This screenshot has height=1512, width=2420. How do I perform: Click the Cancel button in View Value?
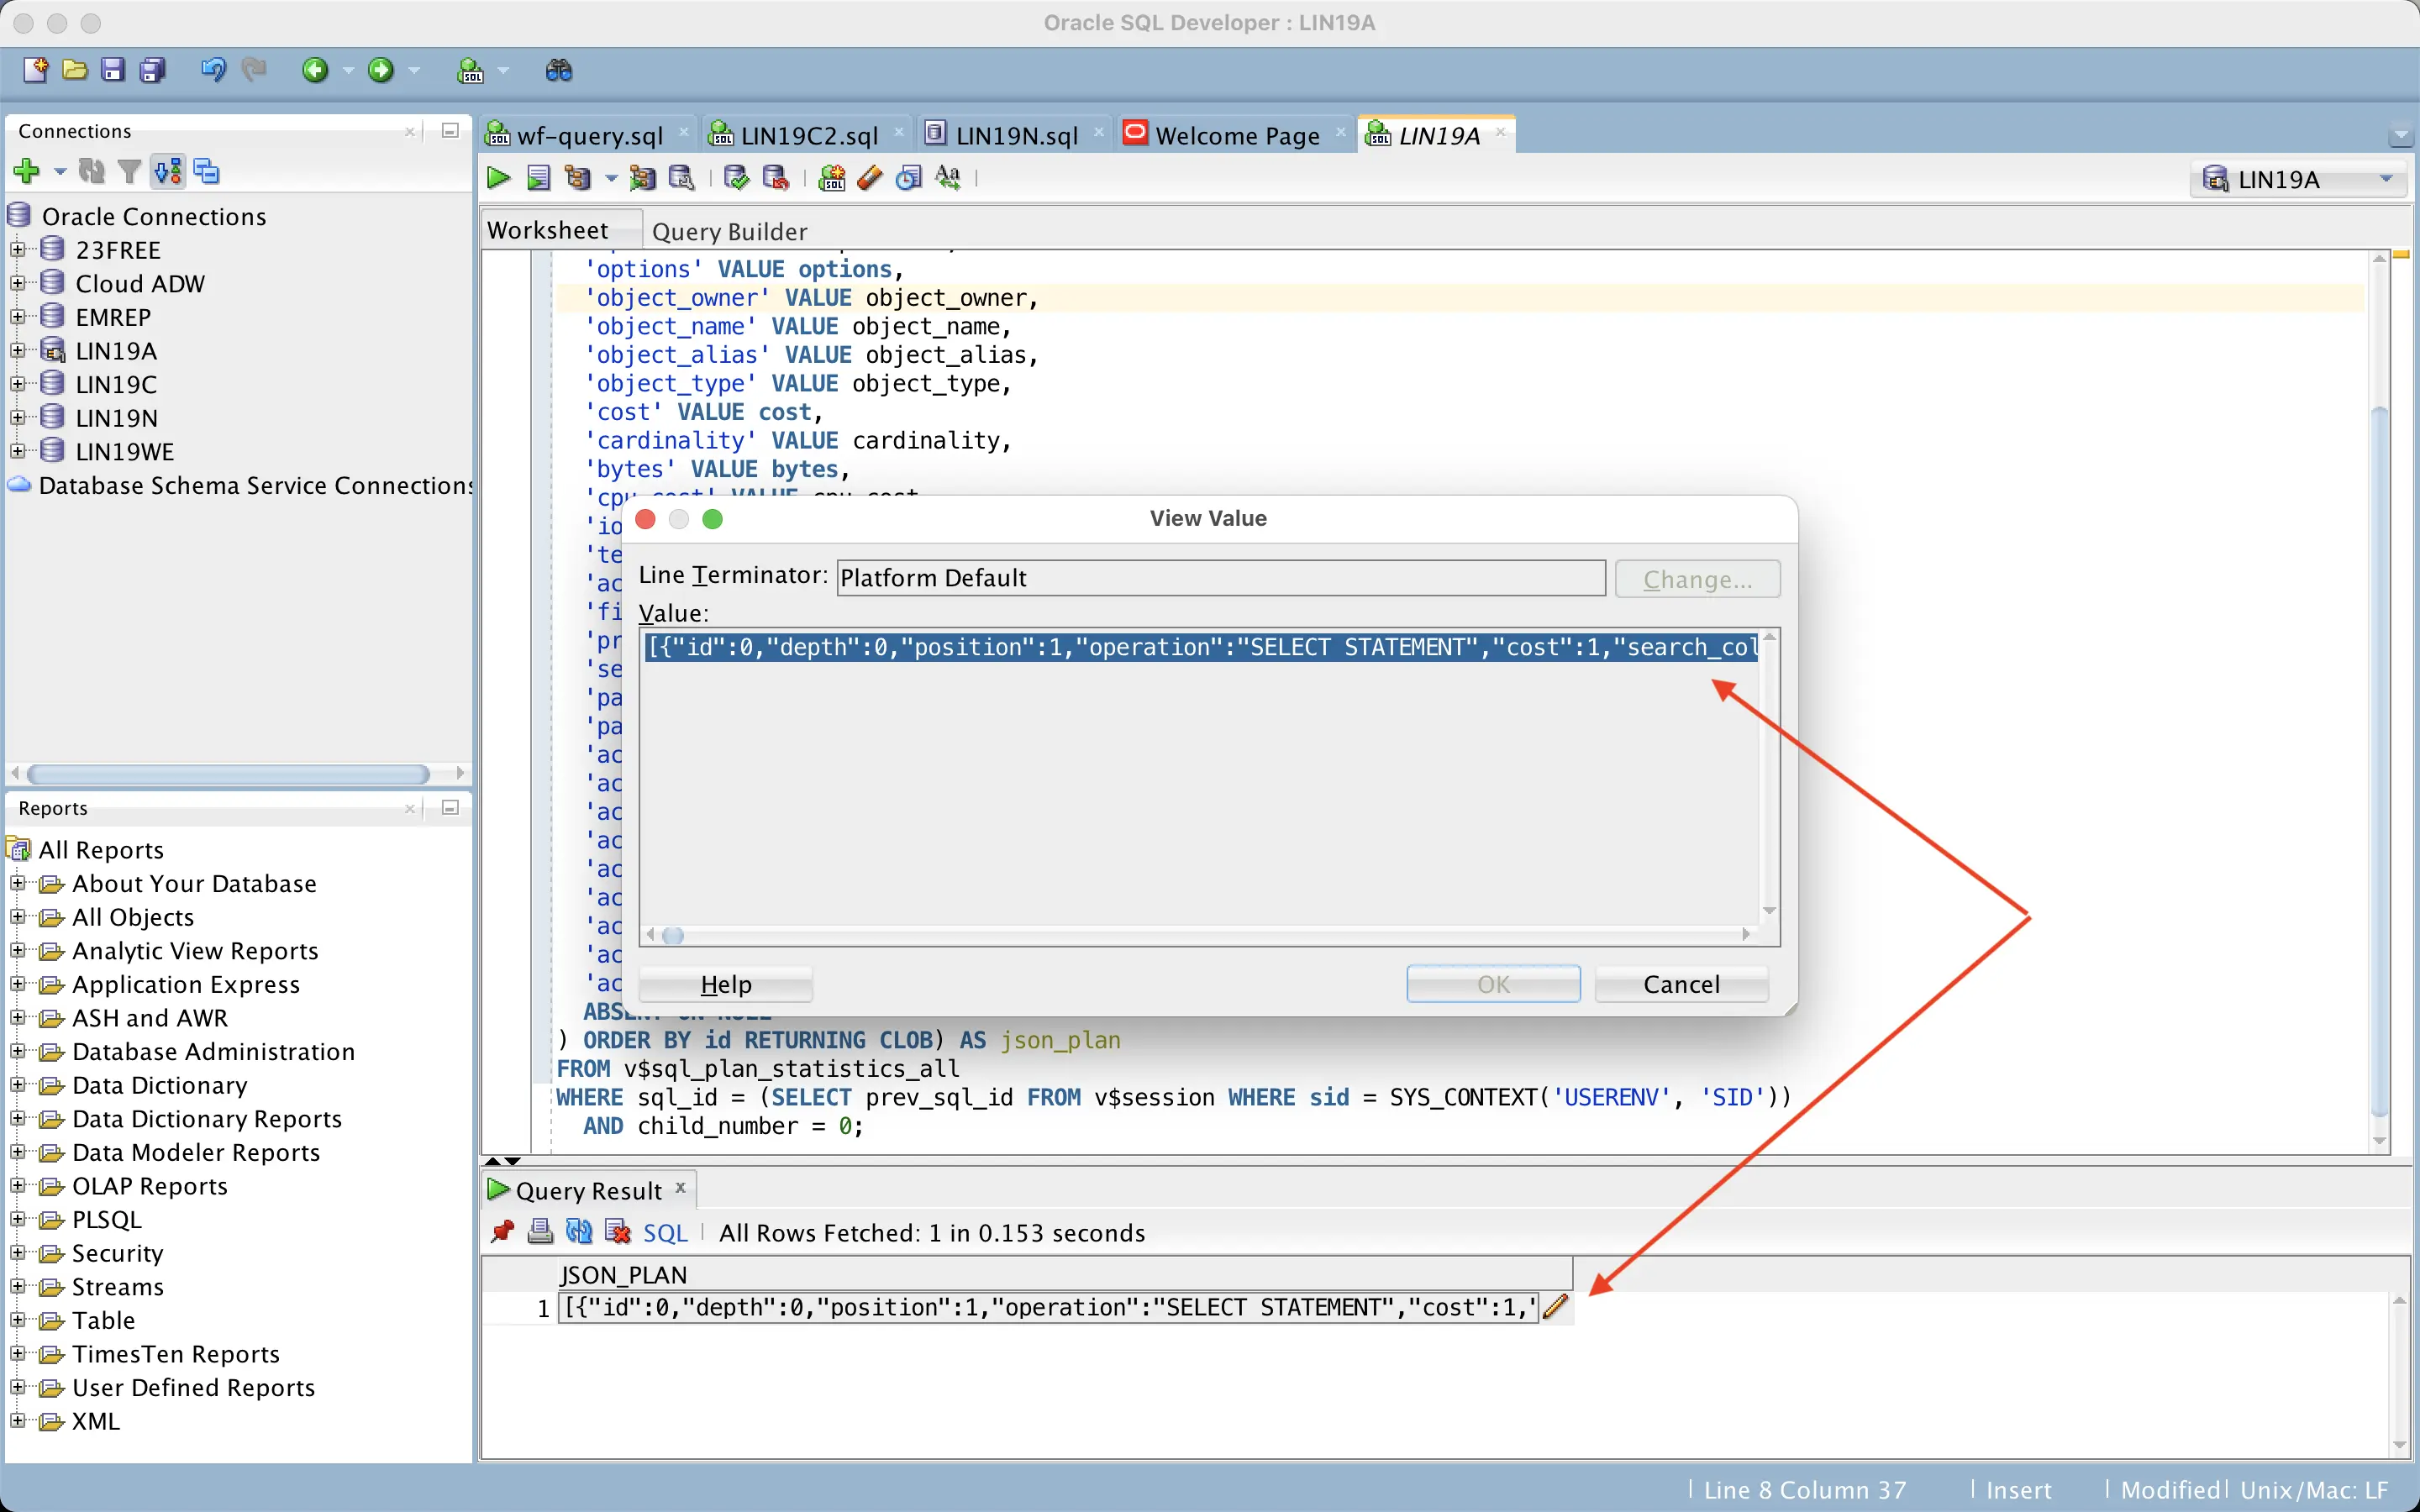click(x=1680, y=984)
